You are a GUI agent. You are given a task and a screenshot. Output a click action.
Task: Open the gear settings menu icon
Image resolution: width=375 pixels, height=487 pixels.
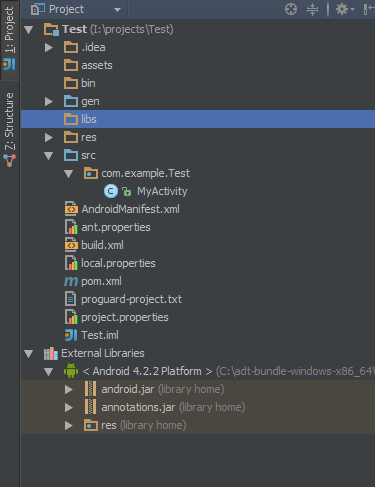tap(344, 9)
